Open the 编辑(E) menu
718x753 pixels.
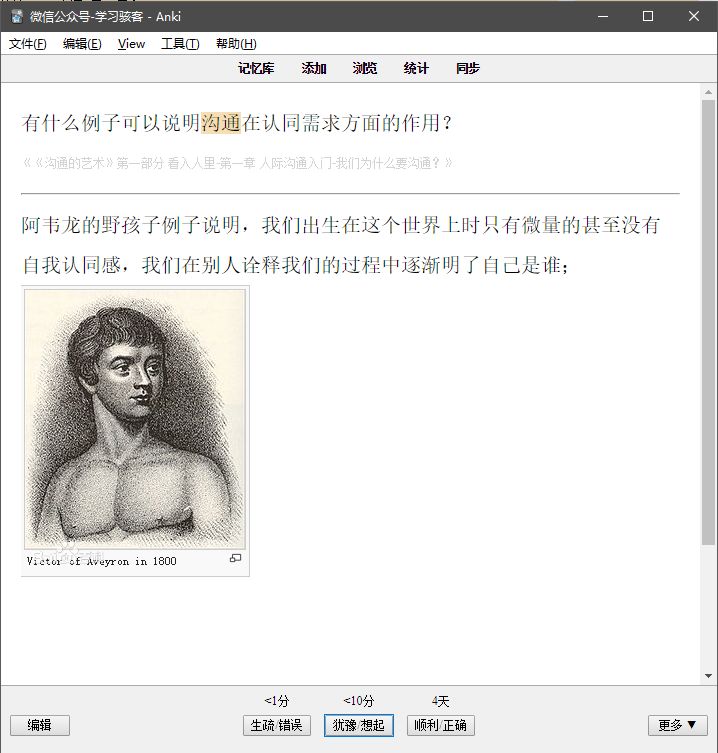82,44
